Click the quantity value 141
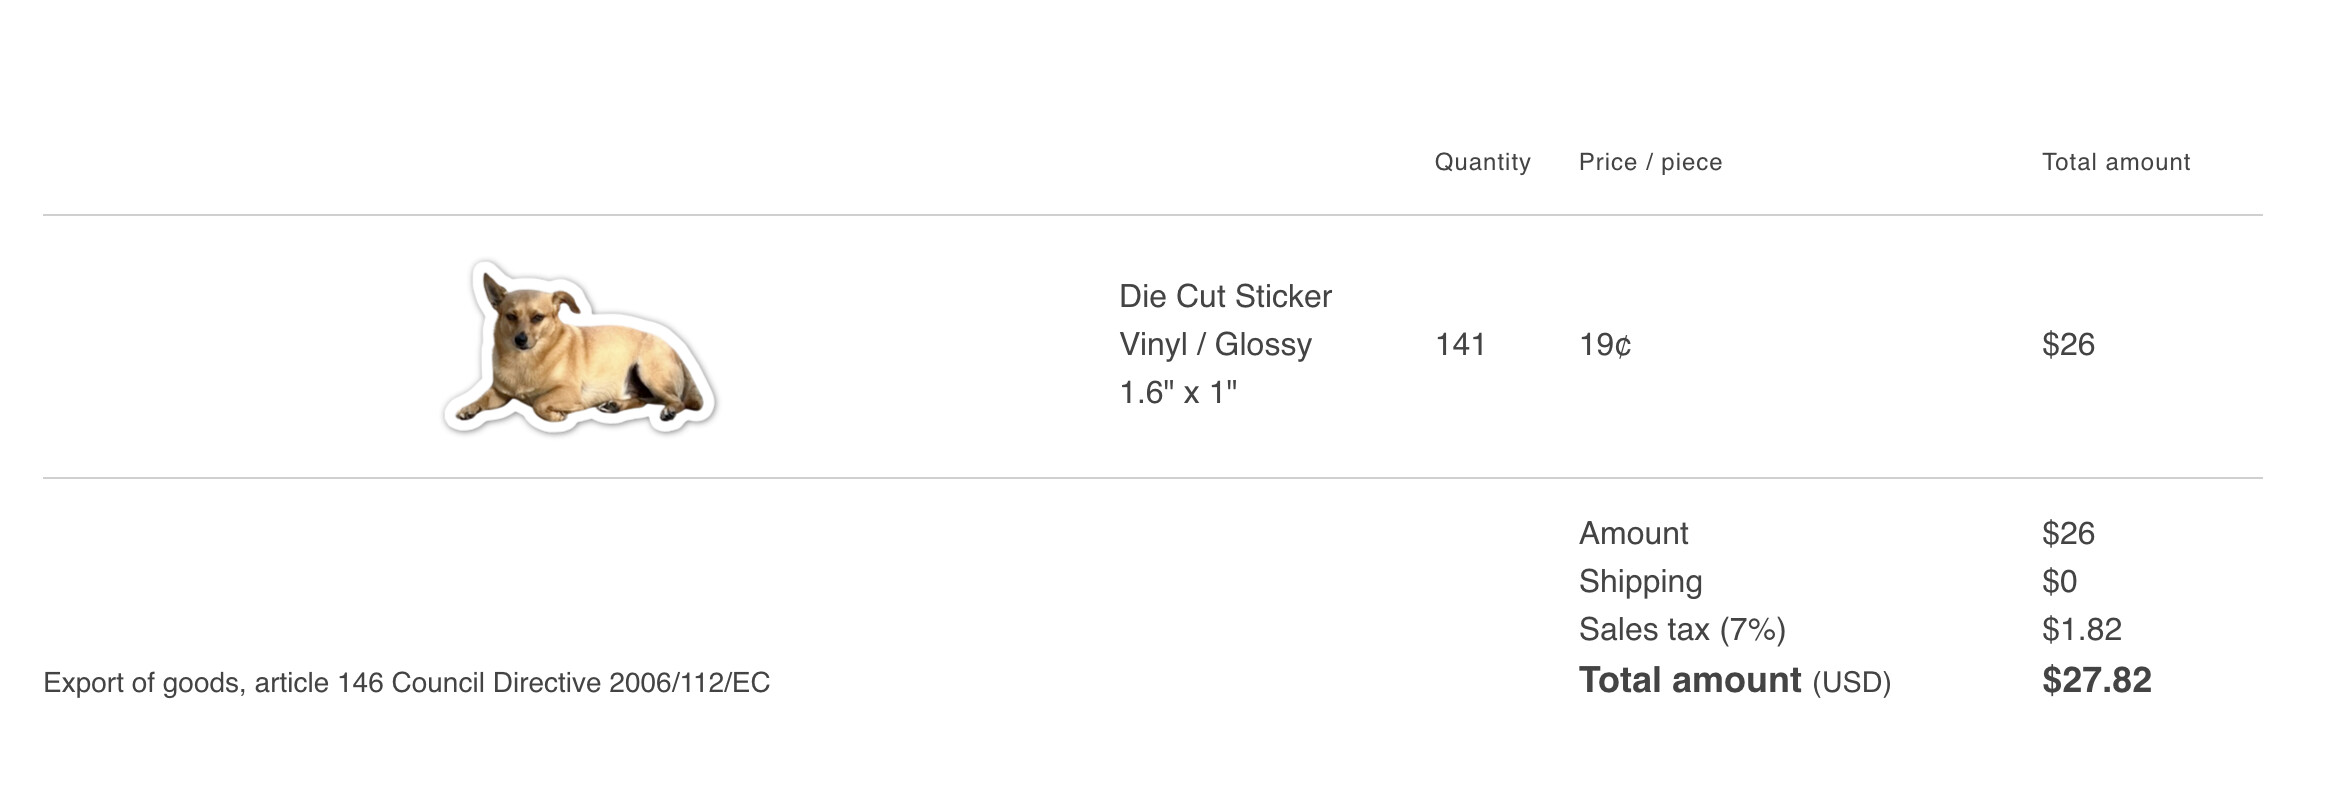The image size is (2344, 808). pyautogui.click(x=1460, y=344)
